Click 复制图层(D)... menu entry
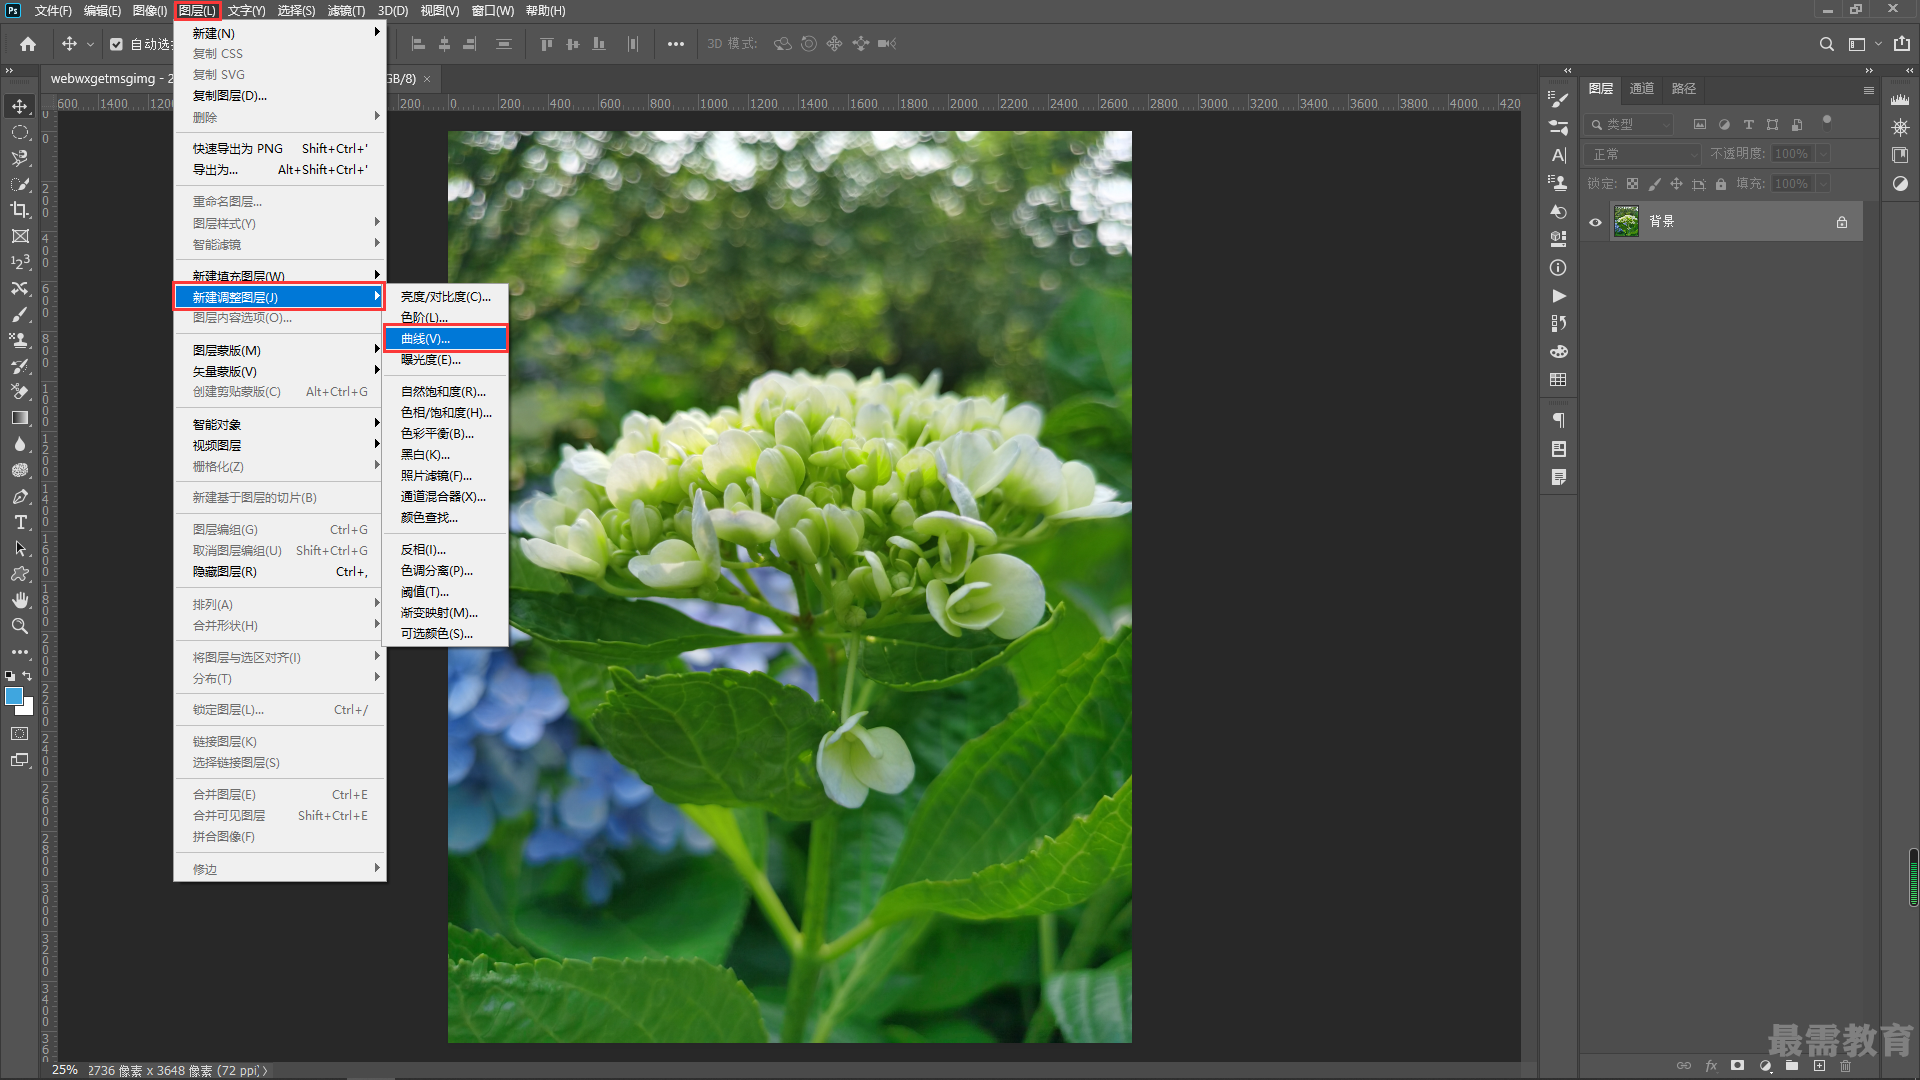Image resolution: width=1920 pixels, height=1080 pixels. (280, 96)
